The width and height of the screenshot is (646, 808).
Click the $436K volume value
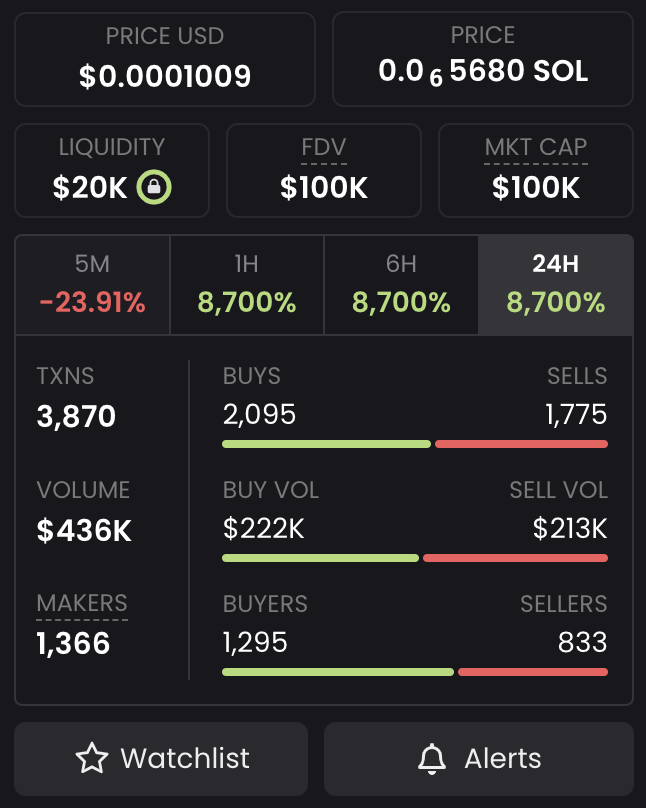(84, 530)
